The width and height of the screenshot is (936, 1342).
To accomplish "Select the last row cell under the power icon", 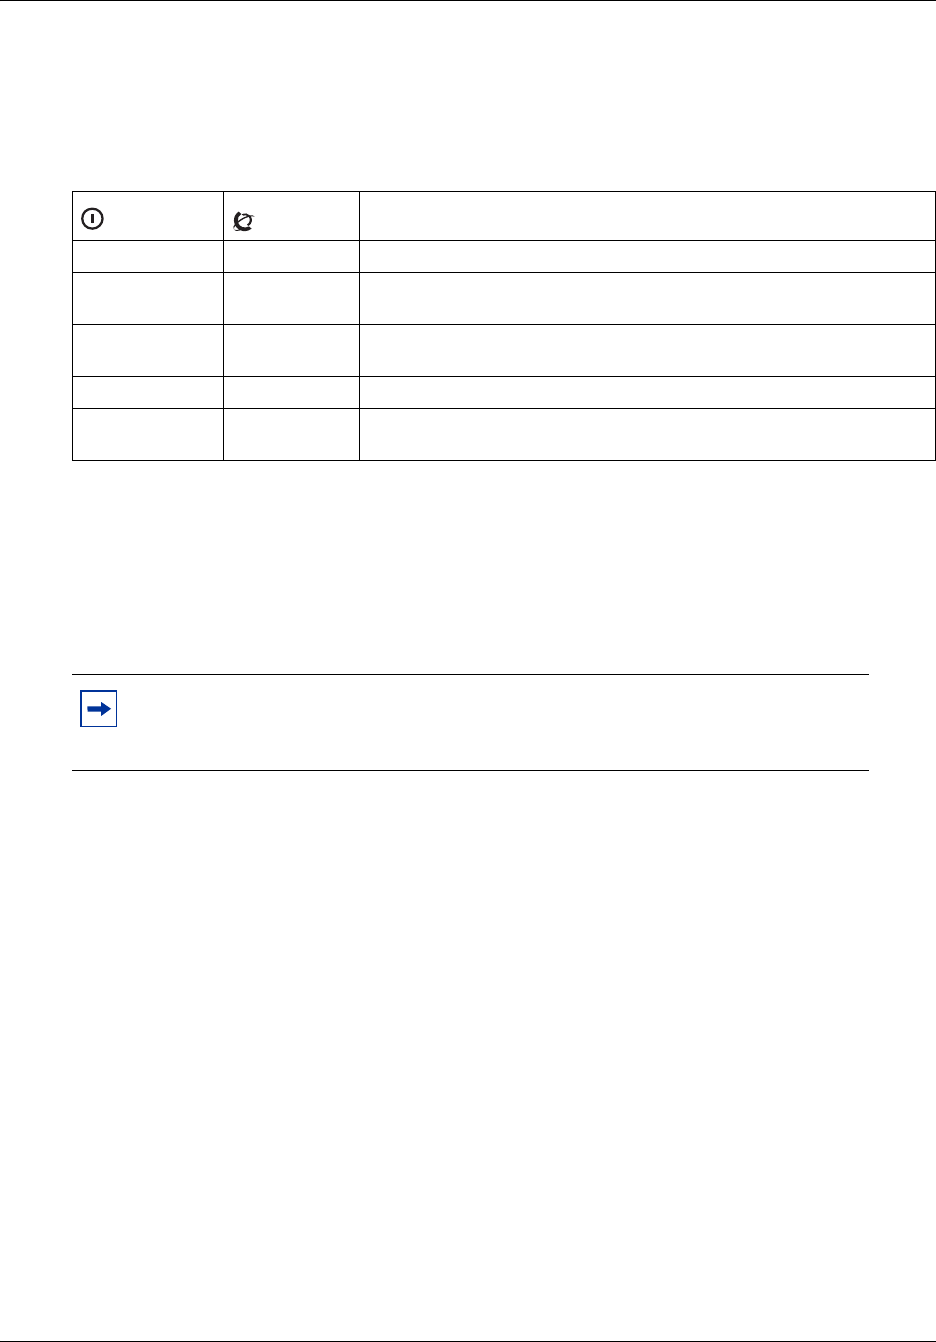I will [x=148, y=434].
